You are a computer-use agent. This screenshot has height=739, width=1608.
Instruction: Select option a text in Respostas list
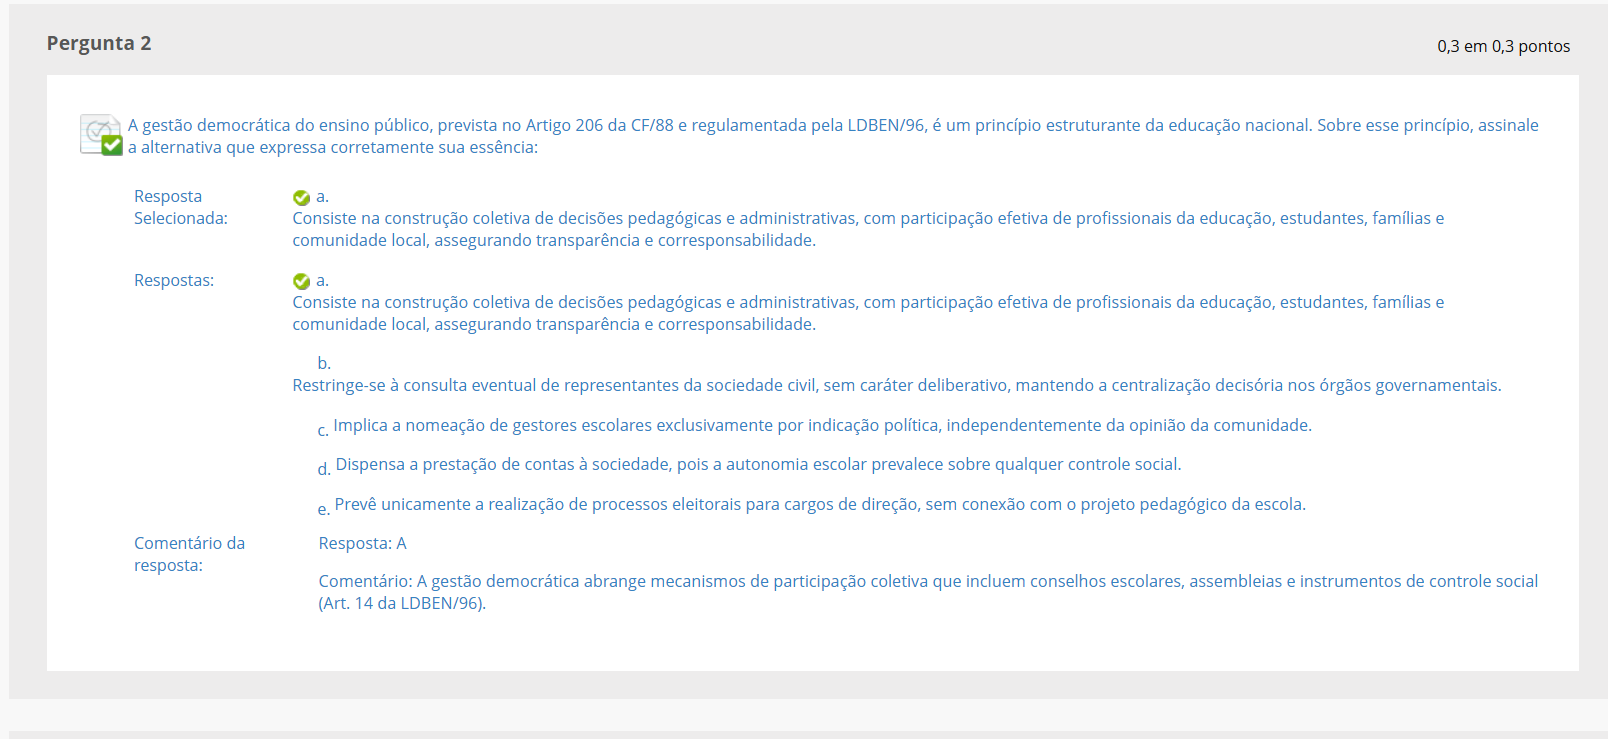point(867,313)
